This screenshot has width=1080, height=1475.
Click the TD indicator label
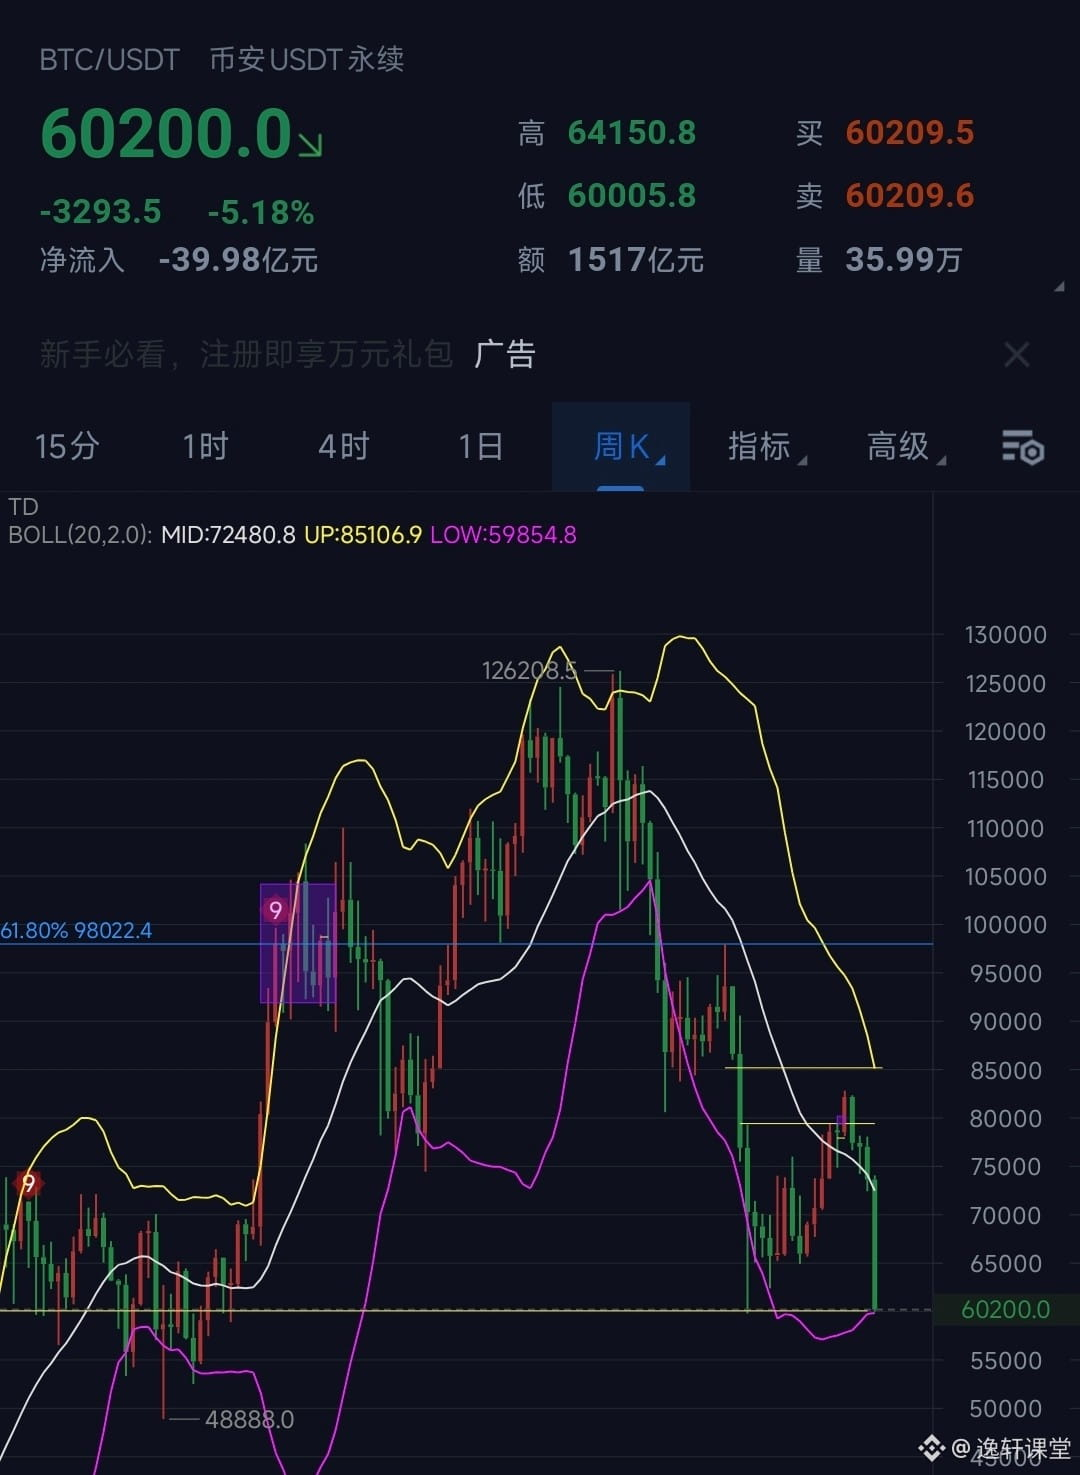pos(23,507)
